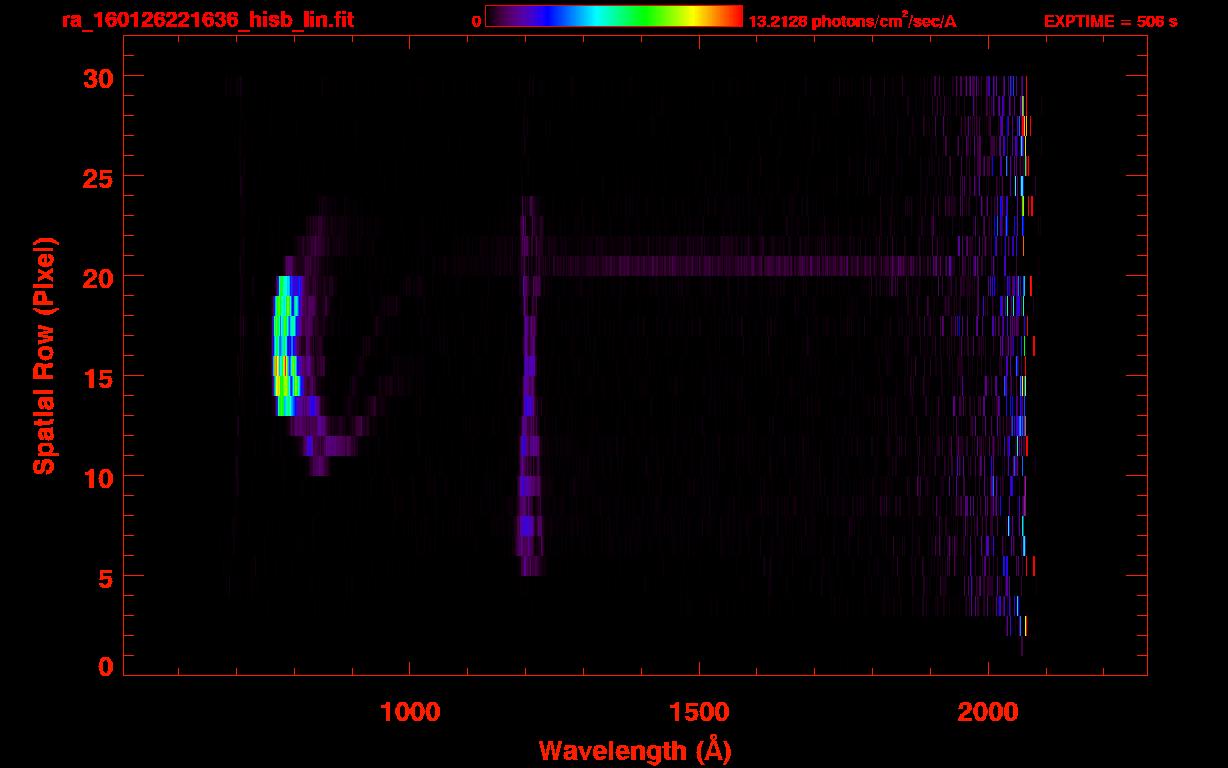Click the x-axis tick label 2000

click(x=988, y=711)
